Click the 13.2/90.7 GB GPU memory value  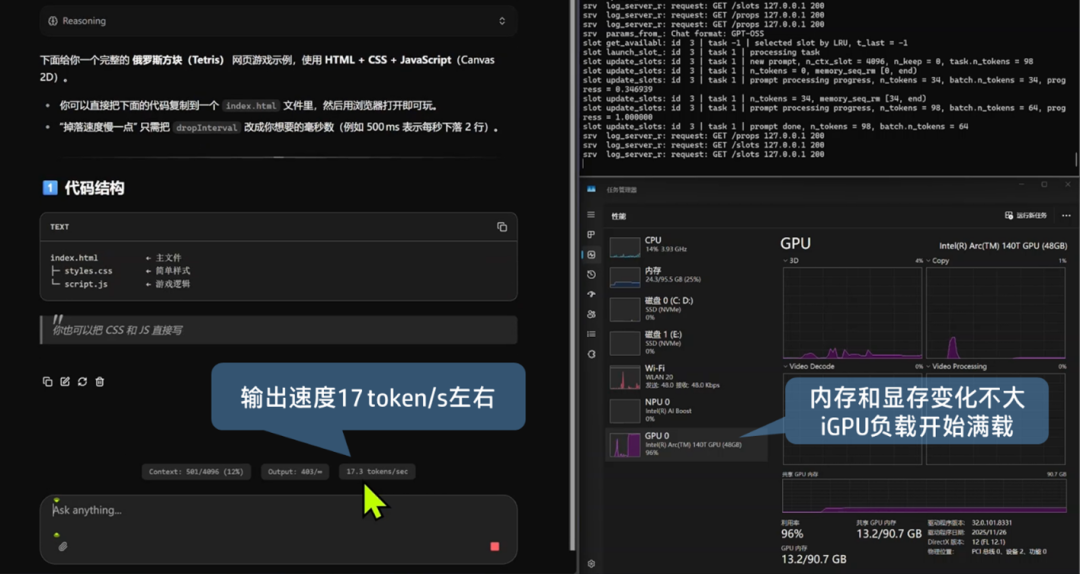click(x=813, y=559)
